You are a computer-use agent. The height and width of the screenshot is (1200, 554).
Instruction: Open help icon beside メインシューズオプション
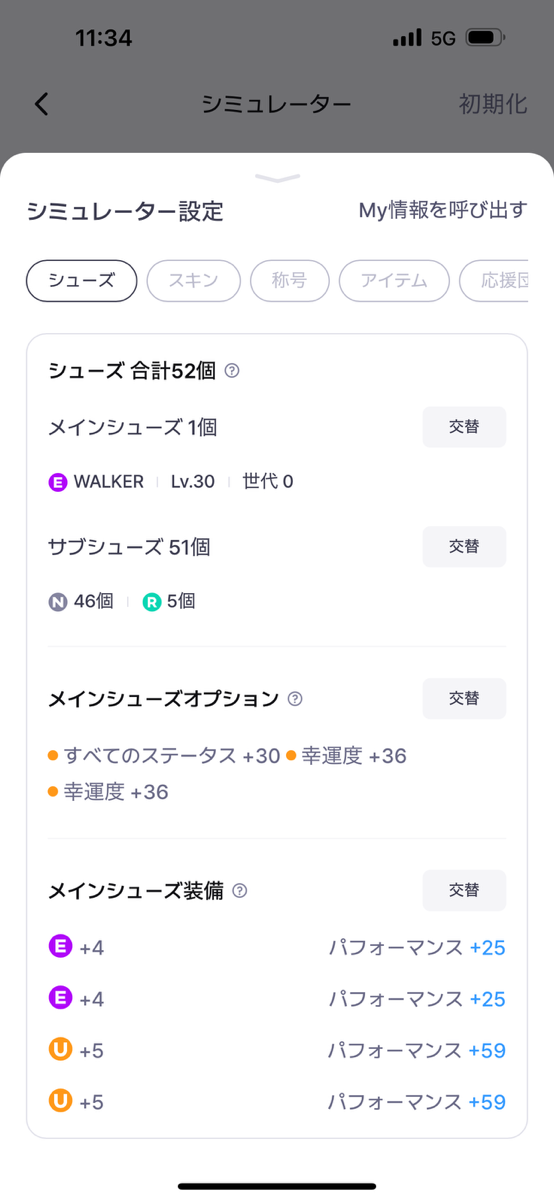[295, 699]
